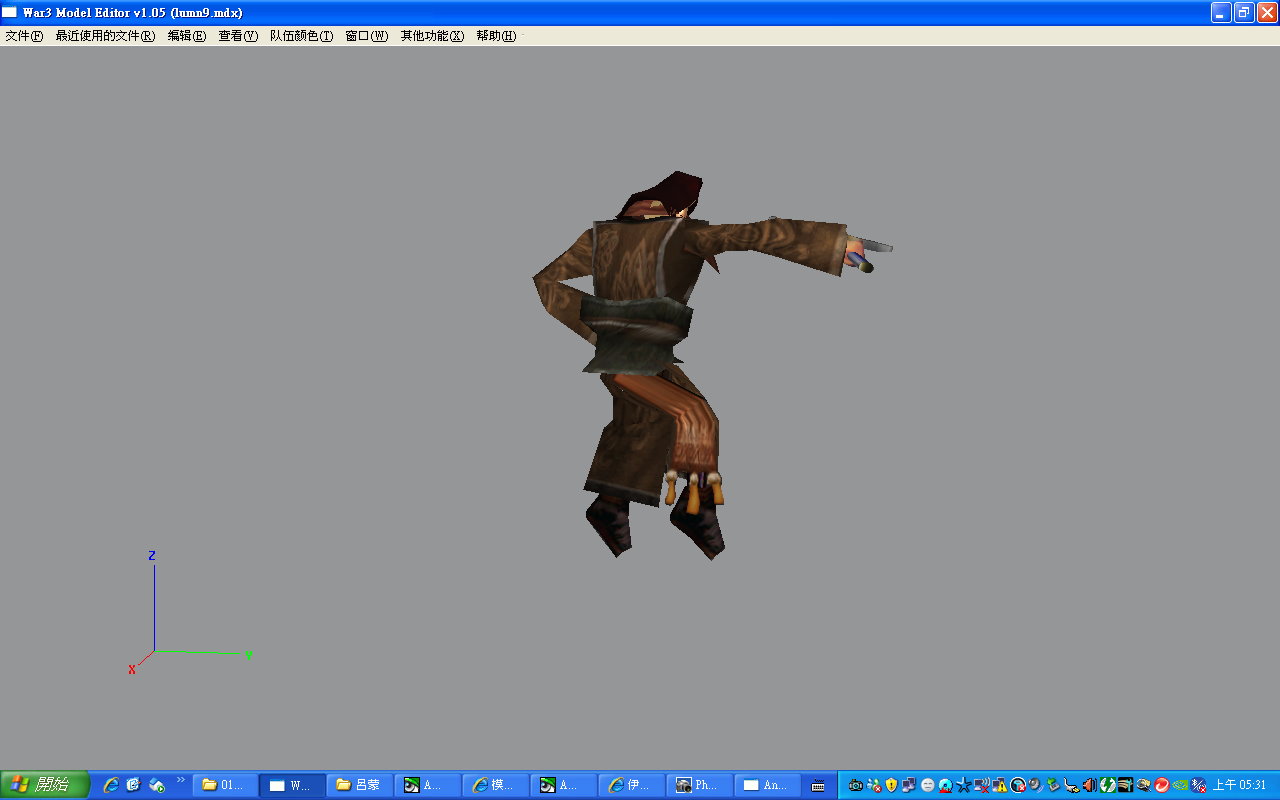Open the 文件(F) menu

pyautogui.click(x=24, y=36)
